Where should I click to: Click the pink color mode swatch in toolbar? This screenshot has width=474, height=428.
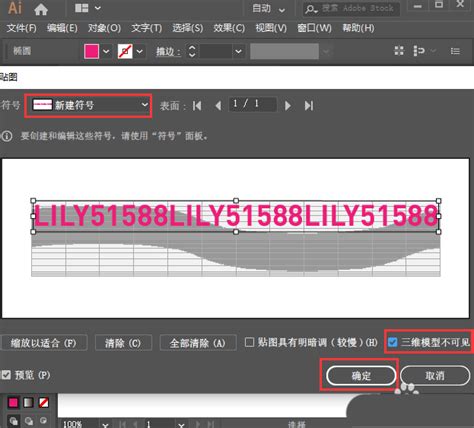tap(13, 403)
